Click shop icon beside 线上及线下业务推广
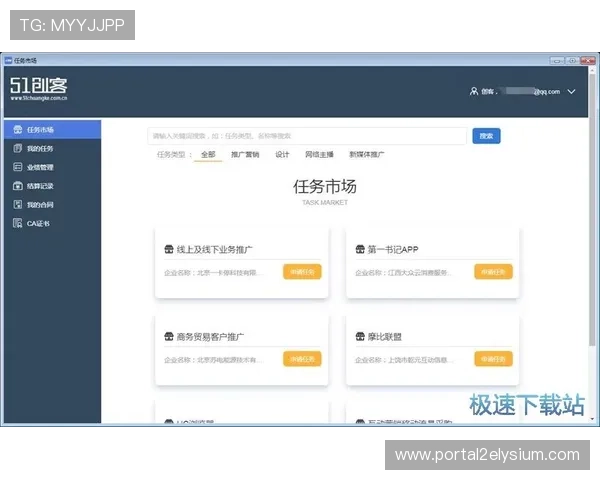The height and width of the screenshot is (480, 600). (x=169, y=249)
